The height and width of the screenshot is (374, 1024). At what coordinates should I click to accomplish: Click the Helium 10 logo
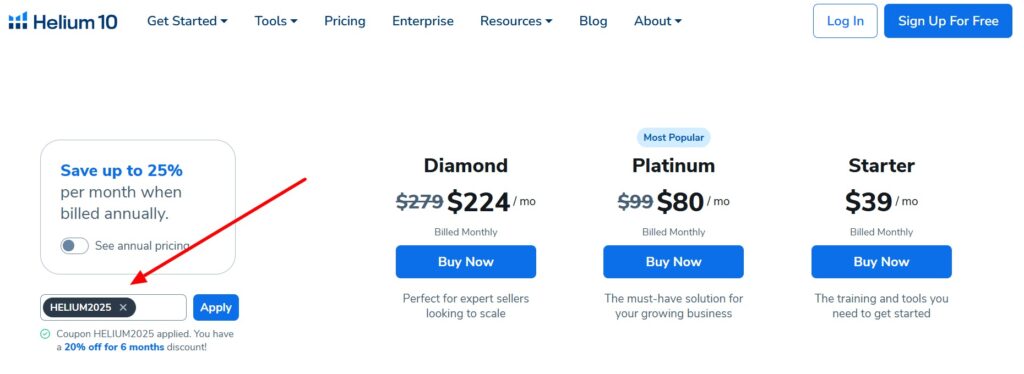tap(63, 21)
